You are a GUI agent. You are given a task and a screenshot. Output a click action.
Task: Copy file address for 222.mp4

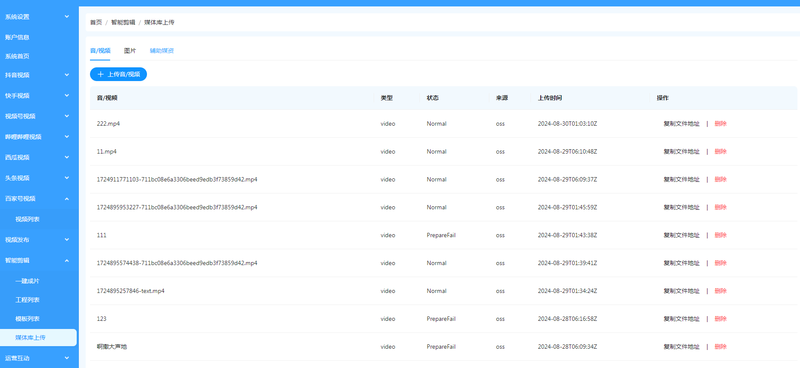coord(682,124)
